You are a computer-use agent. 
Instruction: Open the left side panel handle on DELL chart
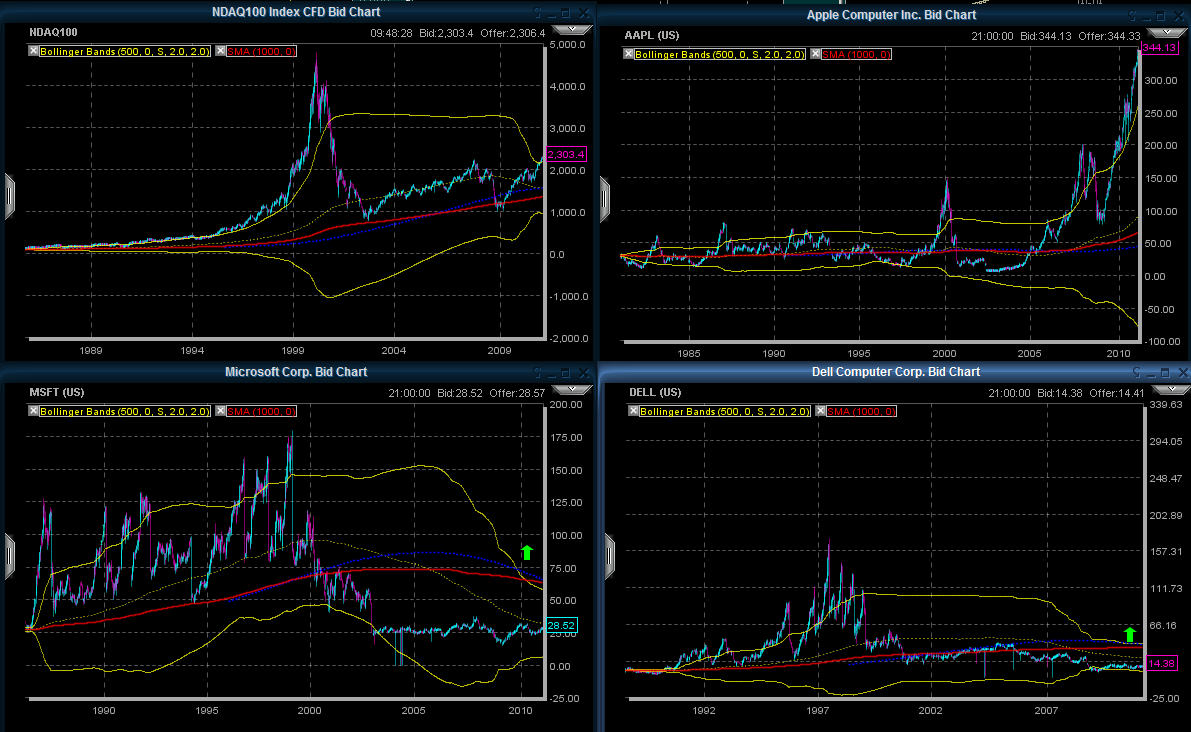[607, 549]
